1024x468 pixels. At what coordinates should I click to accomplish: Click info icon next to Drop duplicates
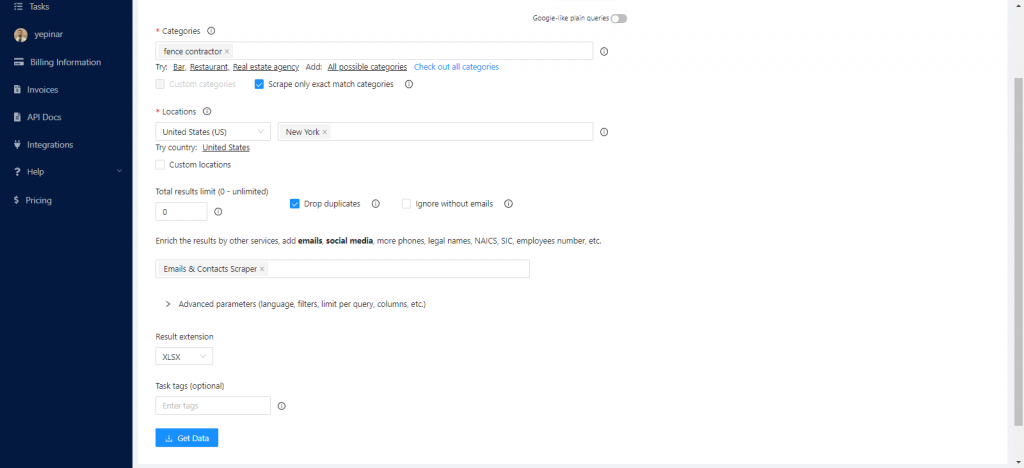point(376,204)
